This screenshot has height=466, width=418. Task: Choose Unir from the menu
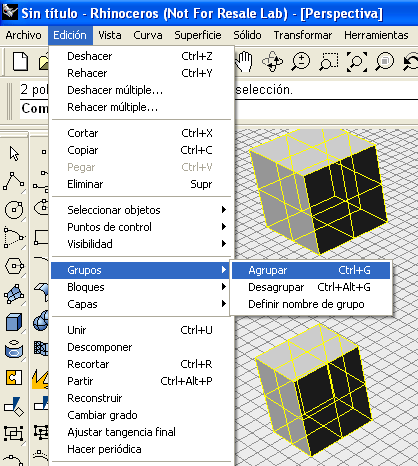tap(140, 330)
